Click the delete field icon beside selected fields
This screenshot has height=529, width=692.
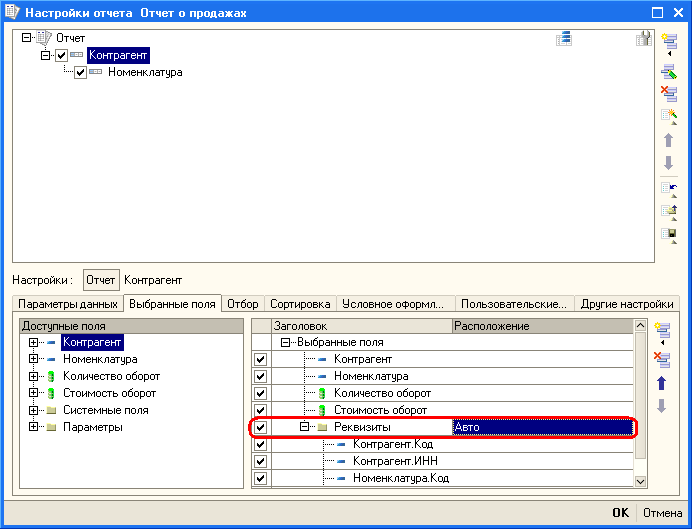pyautogui.click(x=660, y=358)
